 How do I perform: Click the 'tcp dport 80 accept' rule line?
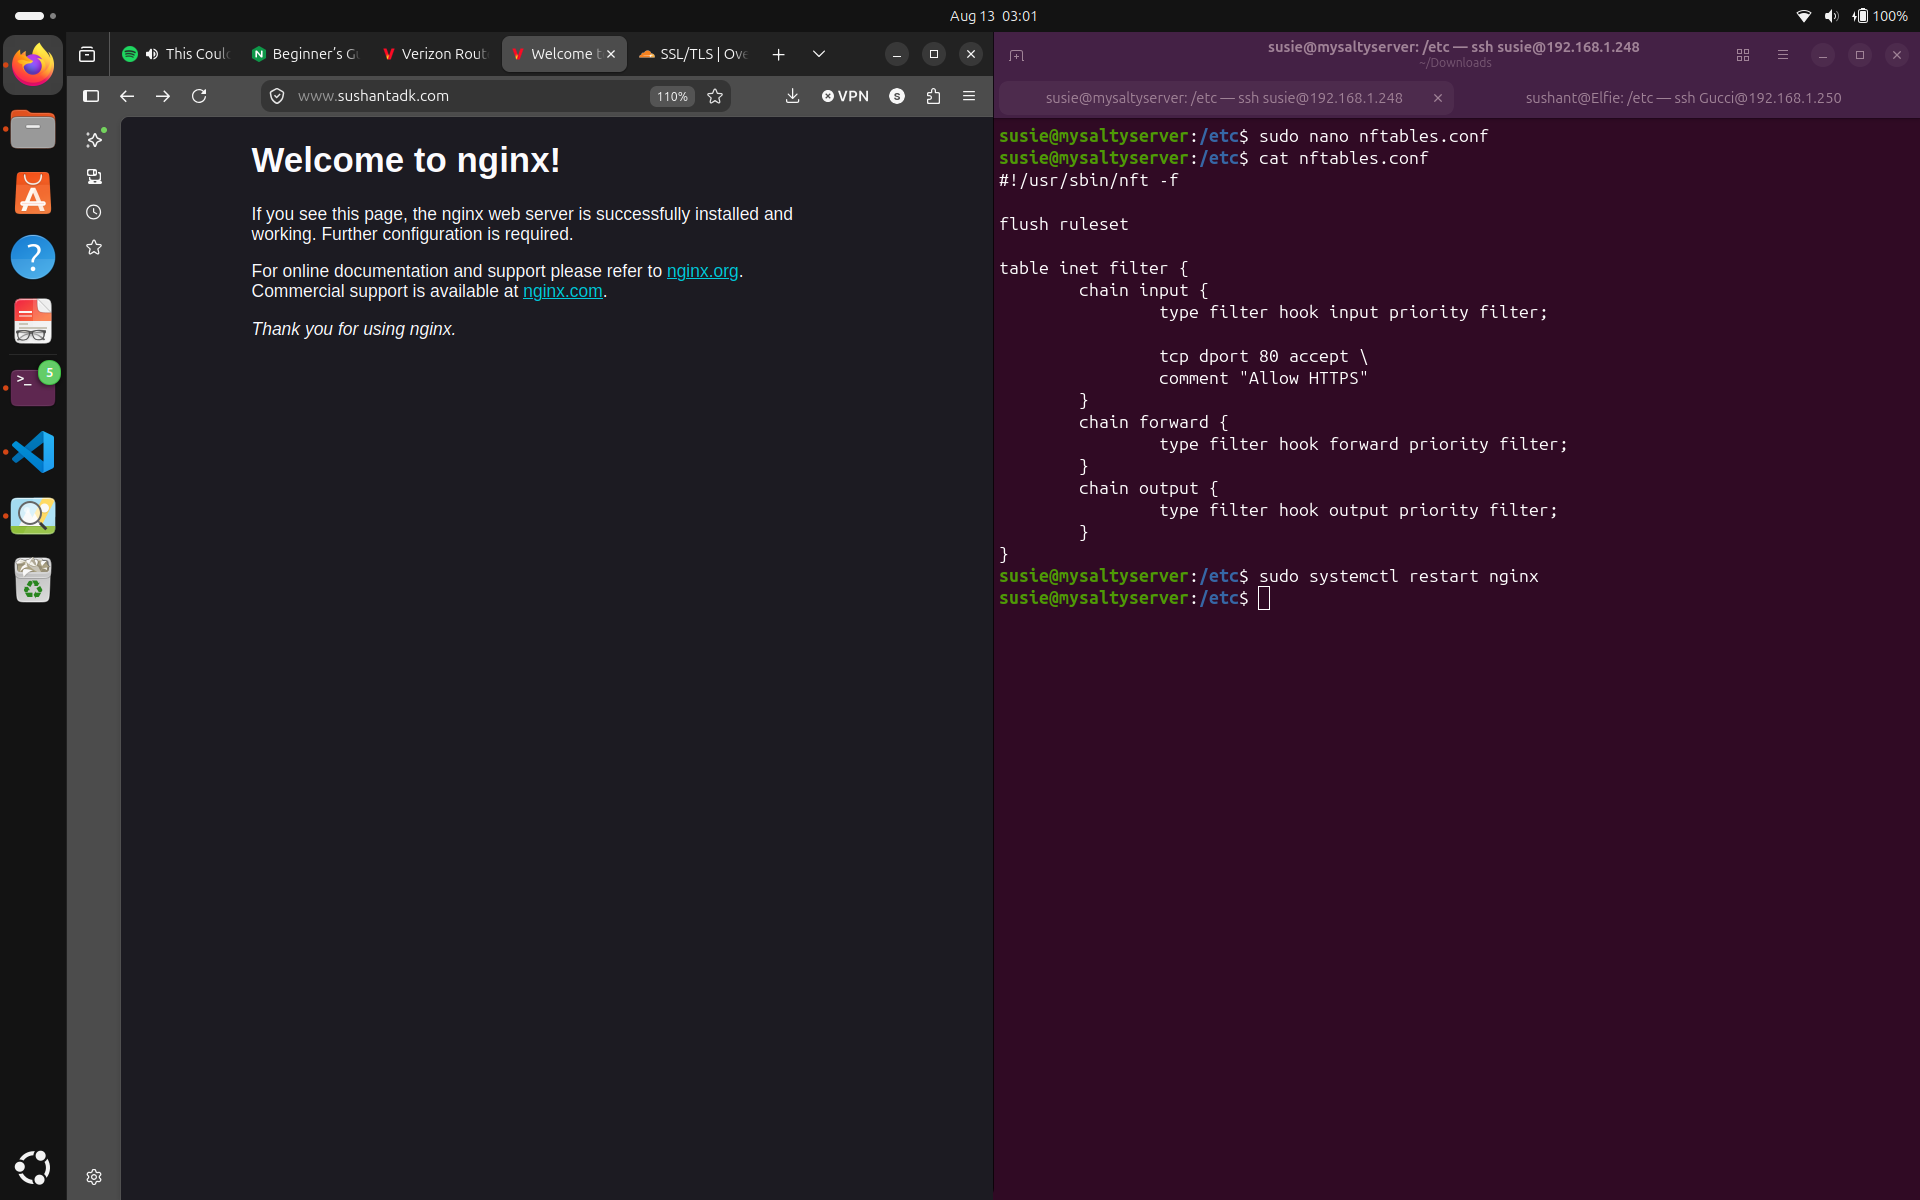click(1264, 356)
